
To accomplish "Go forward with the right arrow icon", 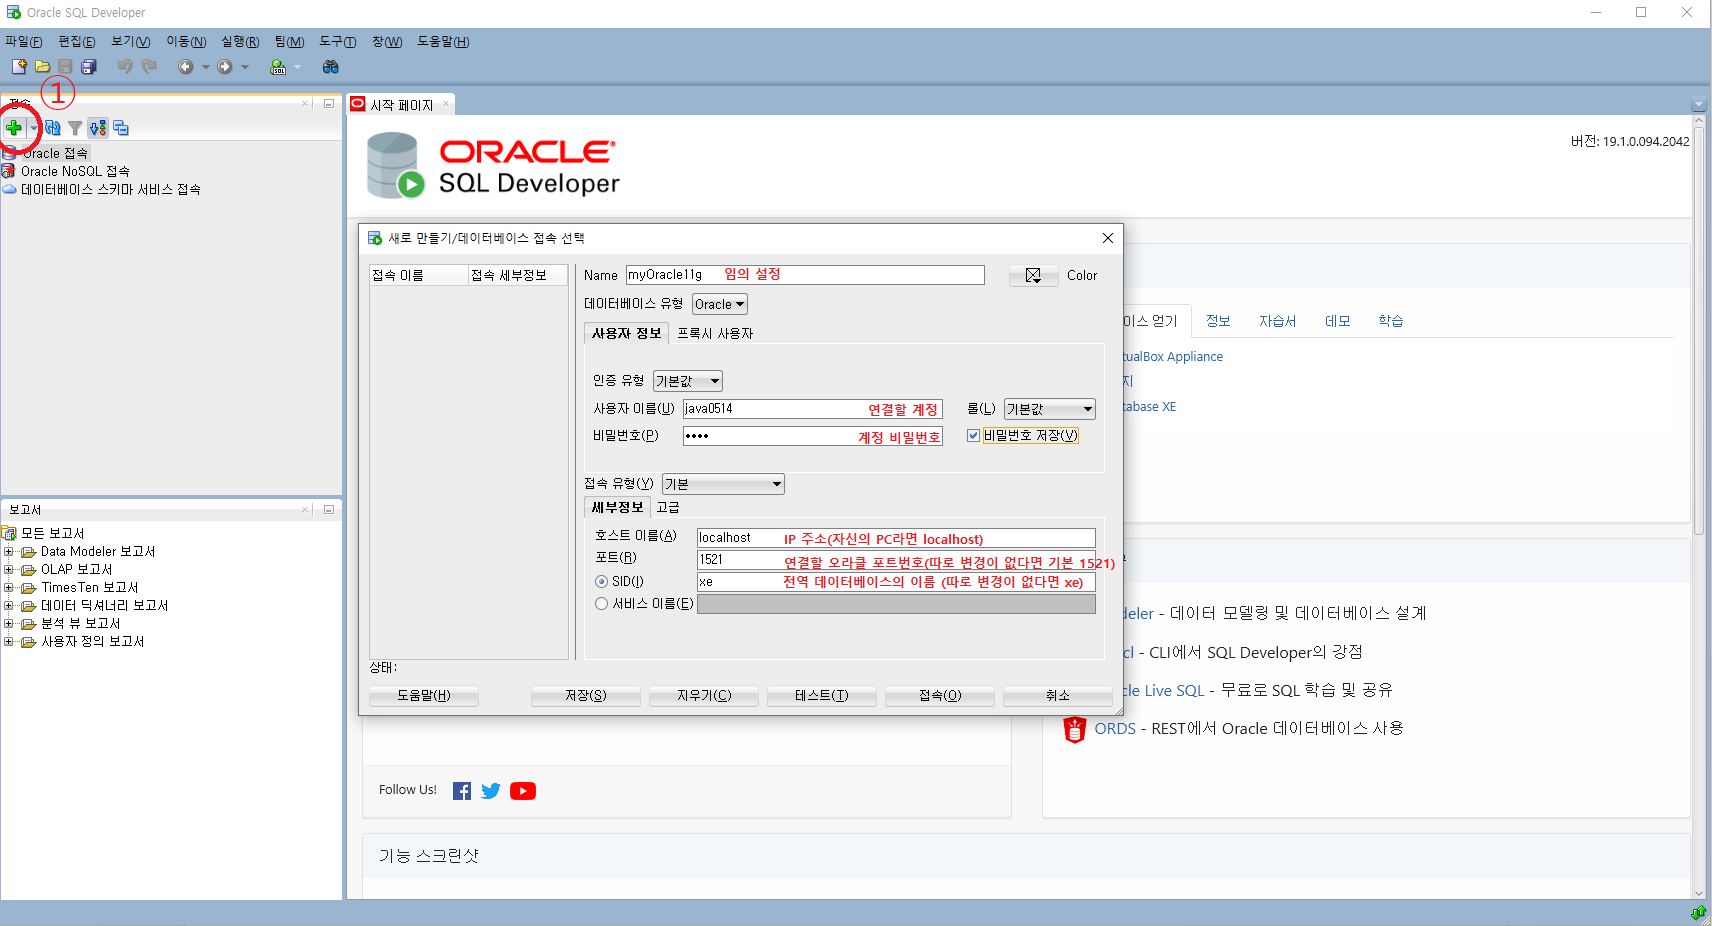I will [225, 67].
